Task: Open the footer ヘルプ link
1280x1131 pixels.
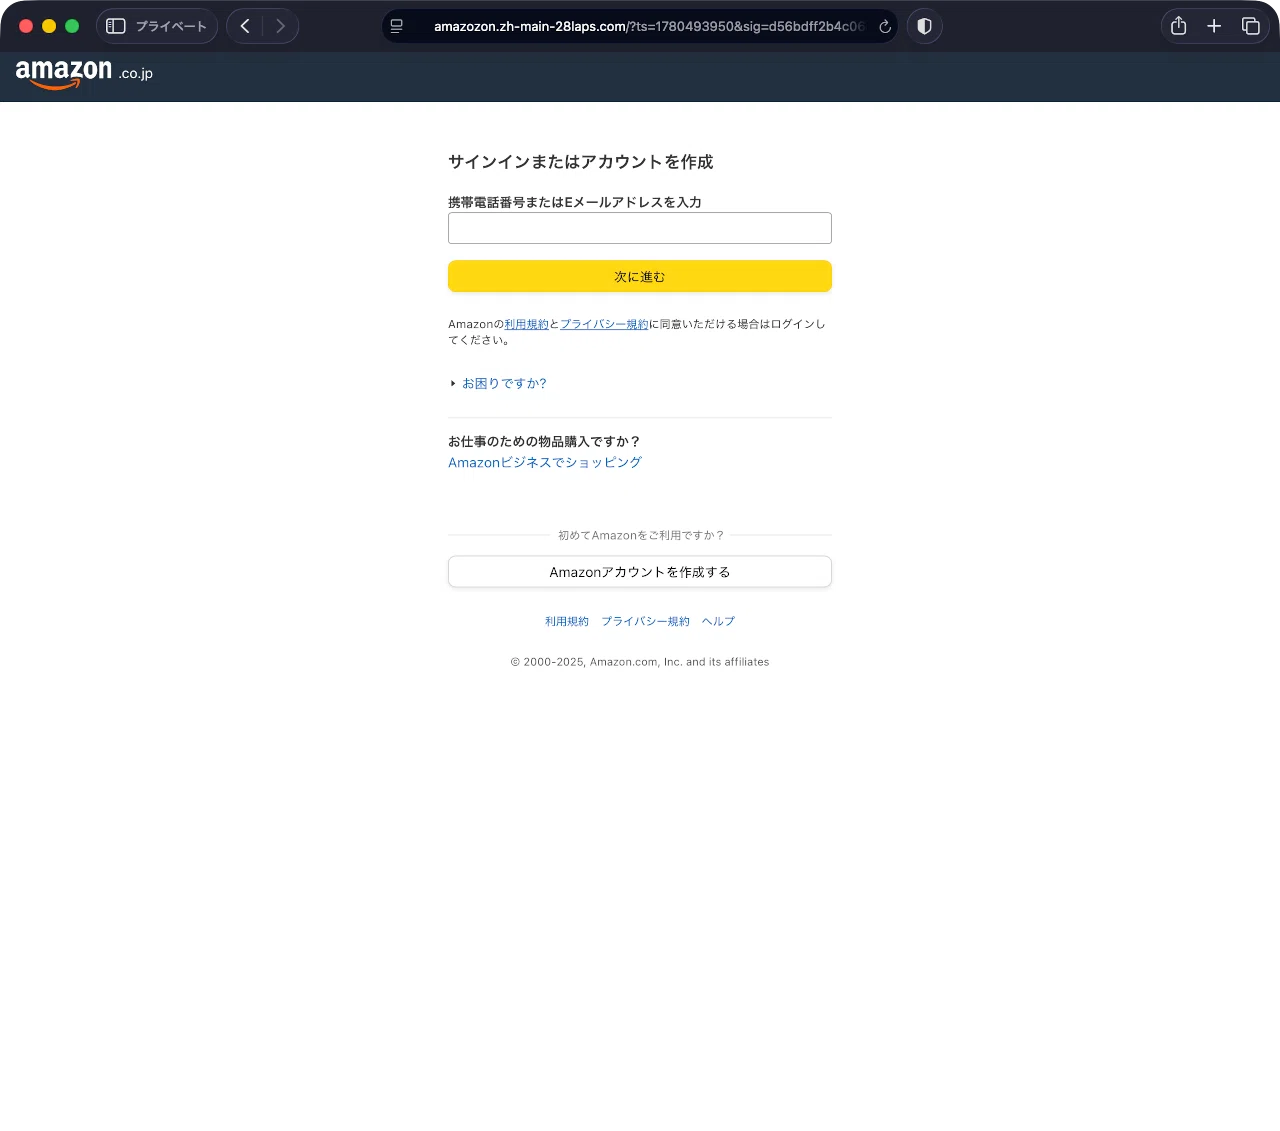Action: 718,621
